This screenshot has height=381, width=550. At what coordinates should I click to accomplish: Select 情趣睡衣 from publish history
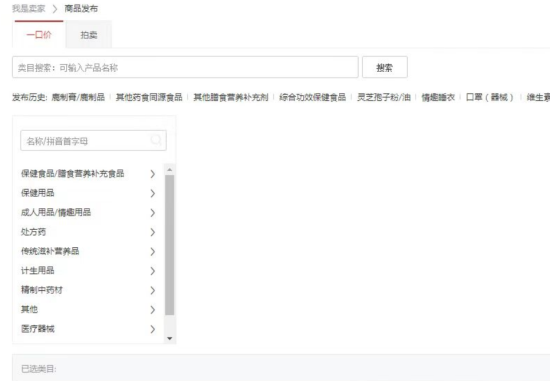click(438, 97)
